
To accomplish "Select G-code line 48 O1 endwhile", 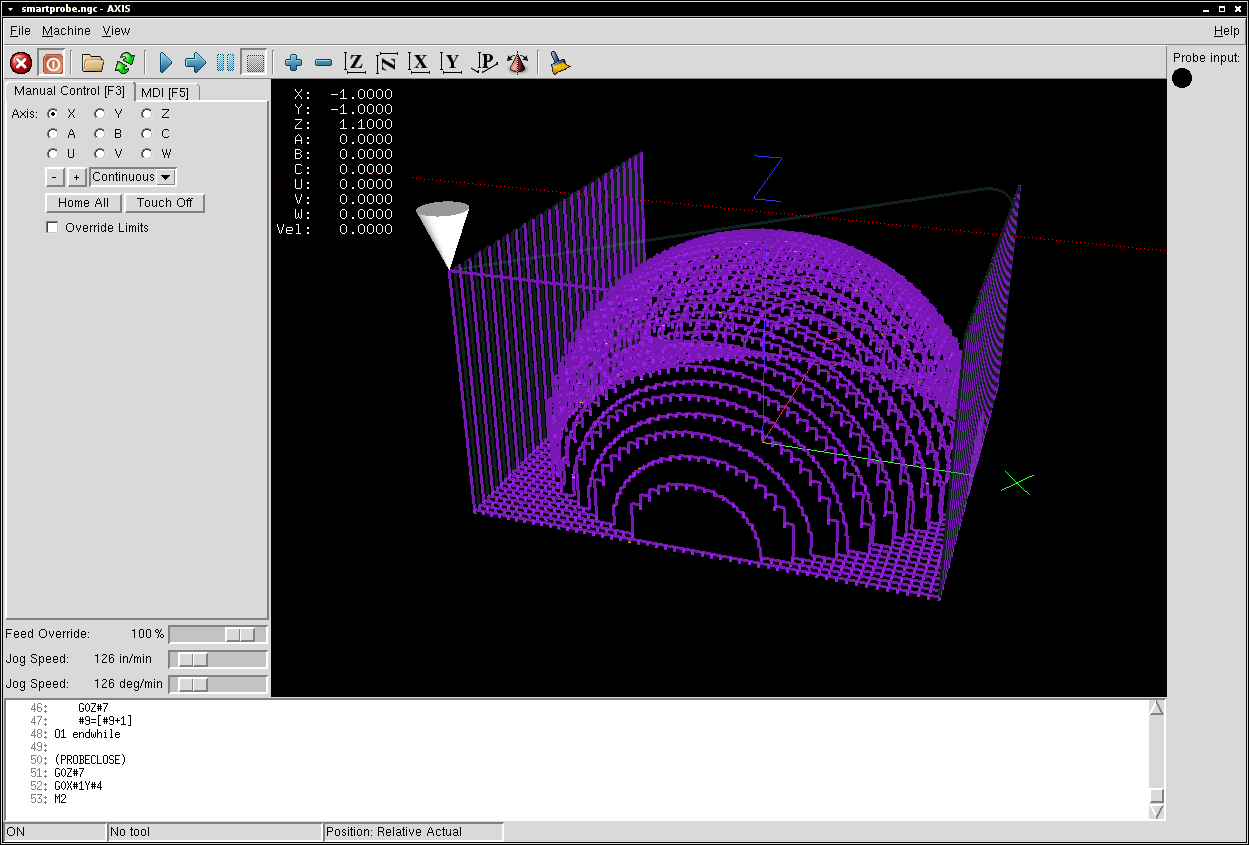I will tap(87, 734).
